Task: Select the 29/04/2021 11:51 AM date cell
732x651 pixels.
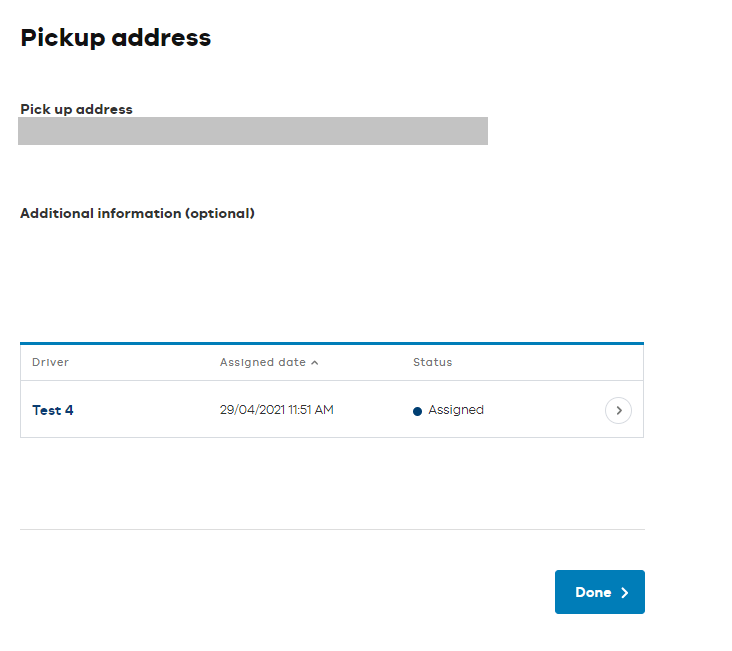Action: pyautogui.click(x=276, y=410)
